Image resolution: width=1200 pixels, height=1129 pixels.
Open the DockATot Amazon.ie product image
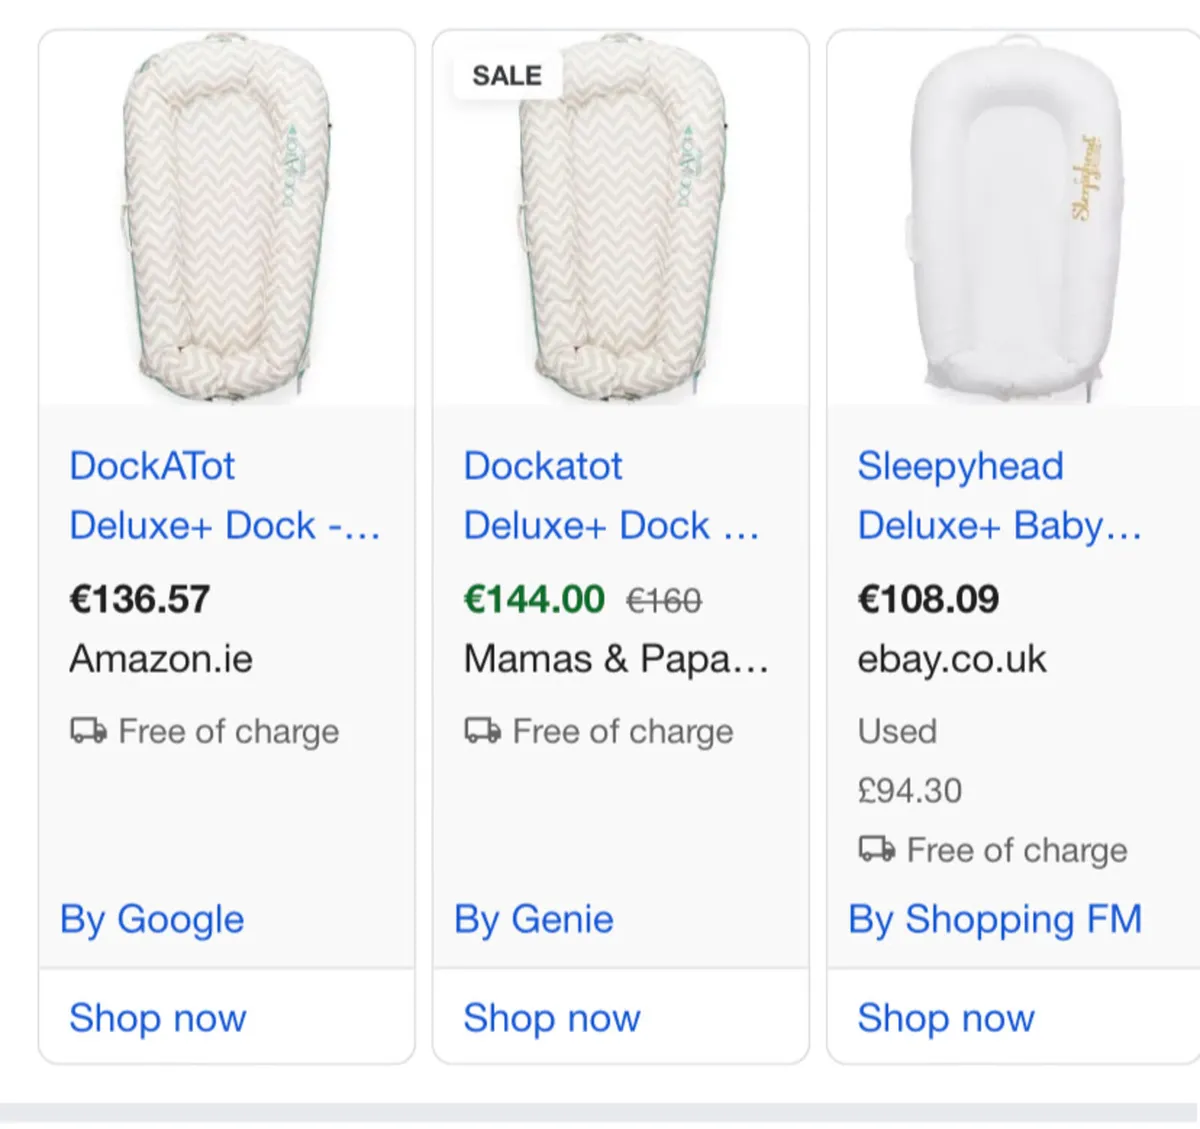pos(227,220)
